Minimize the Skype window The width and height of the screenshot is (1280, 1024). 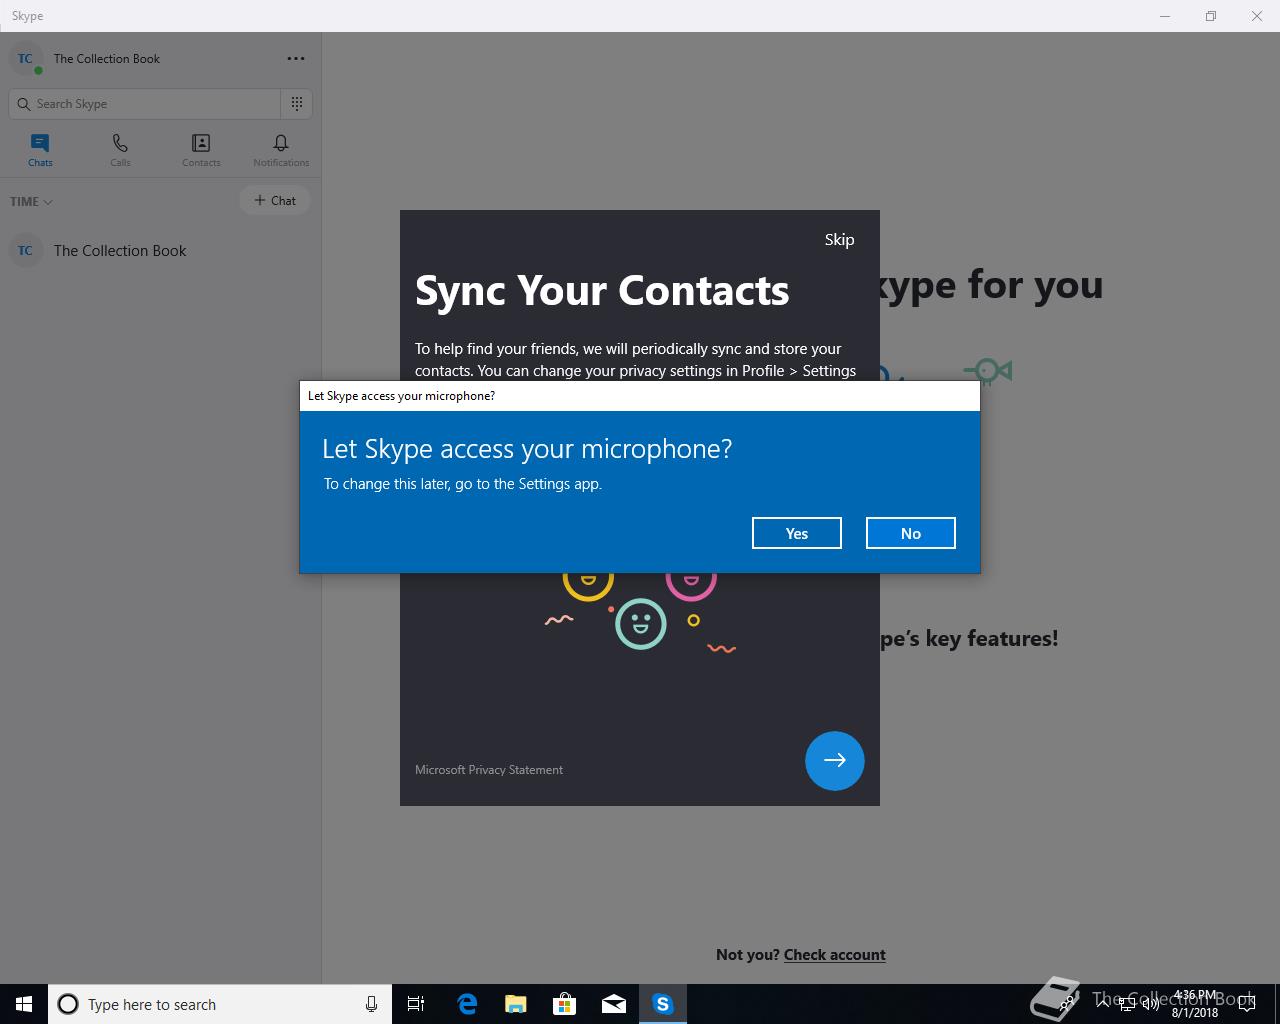point(1165,16)
